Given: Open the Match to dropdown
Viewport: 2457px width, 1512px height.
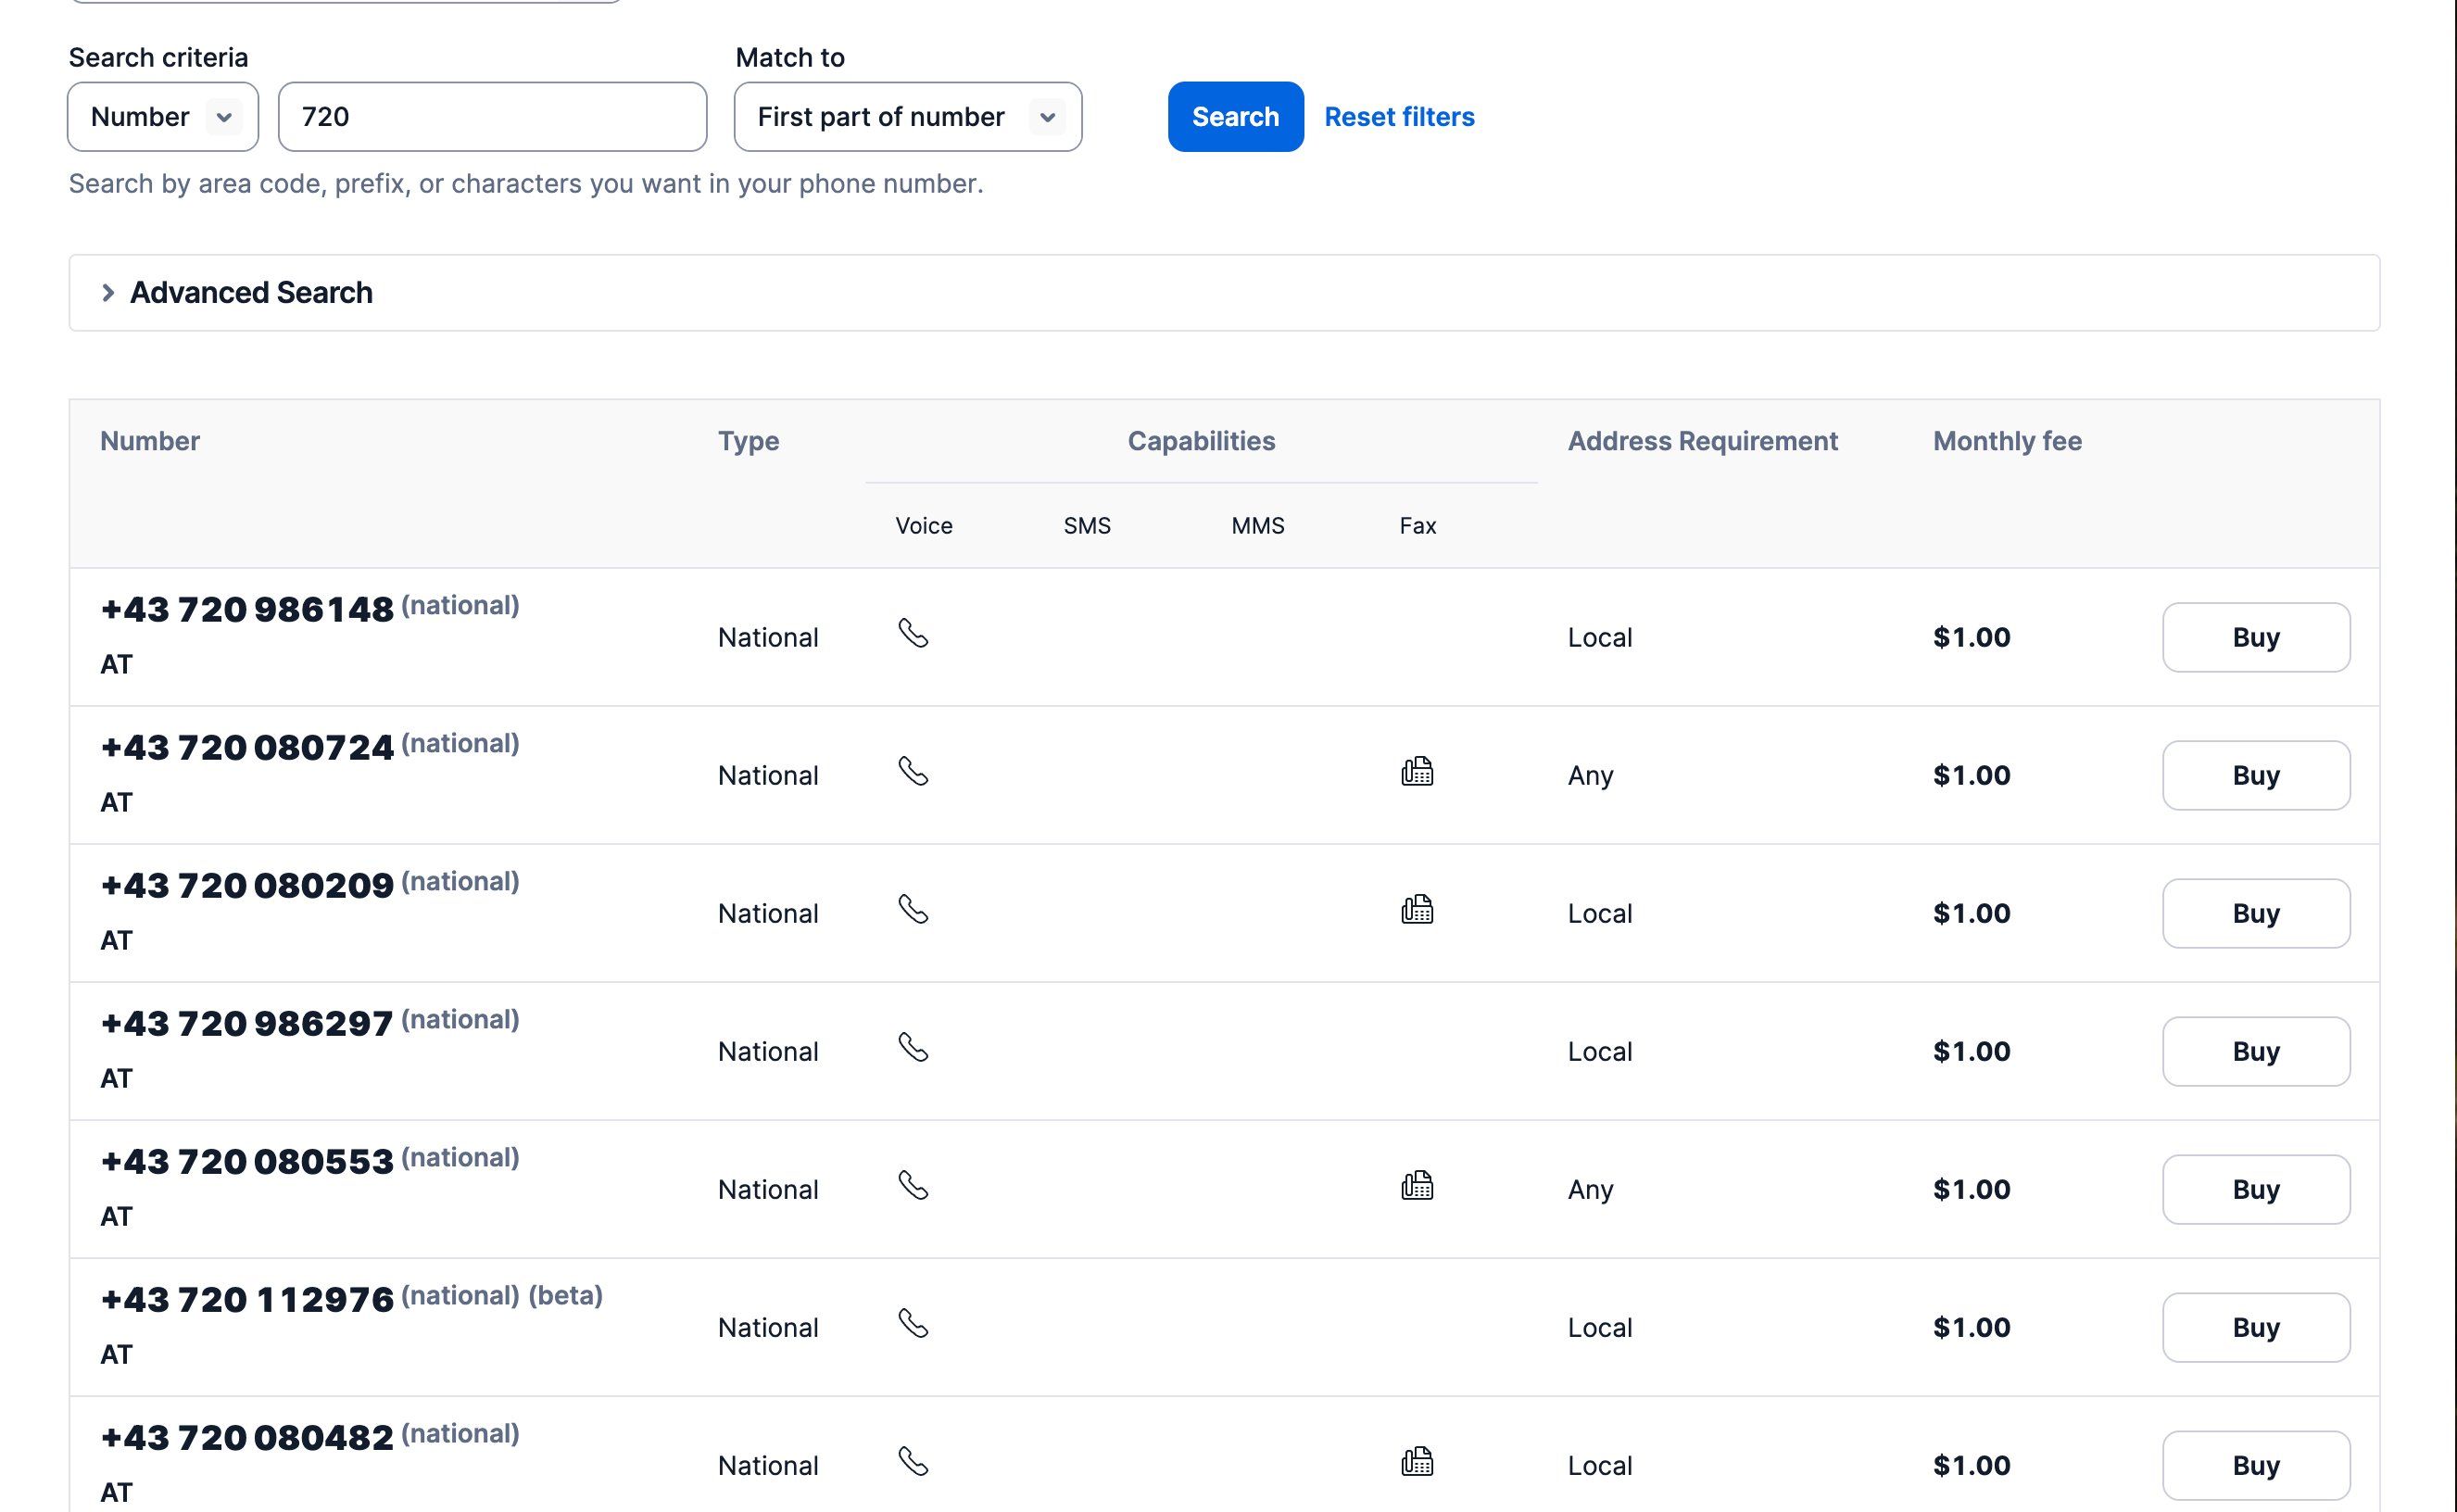Looking at the screenshot, I should coord(906,116).
